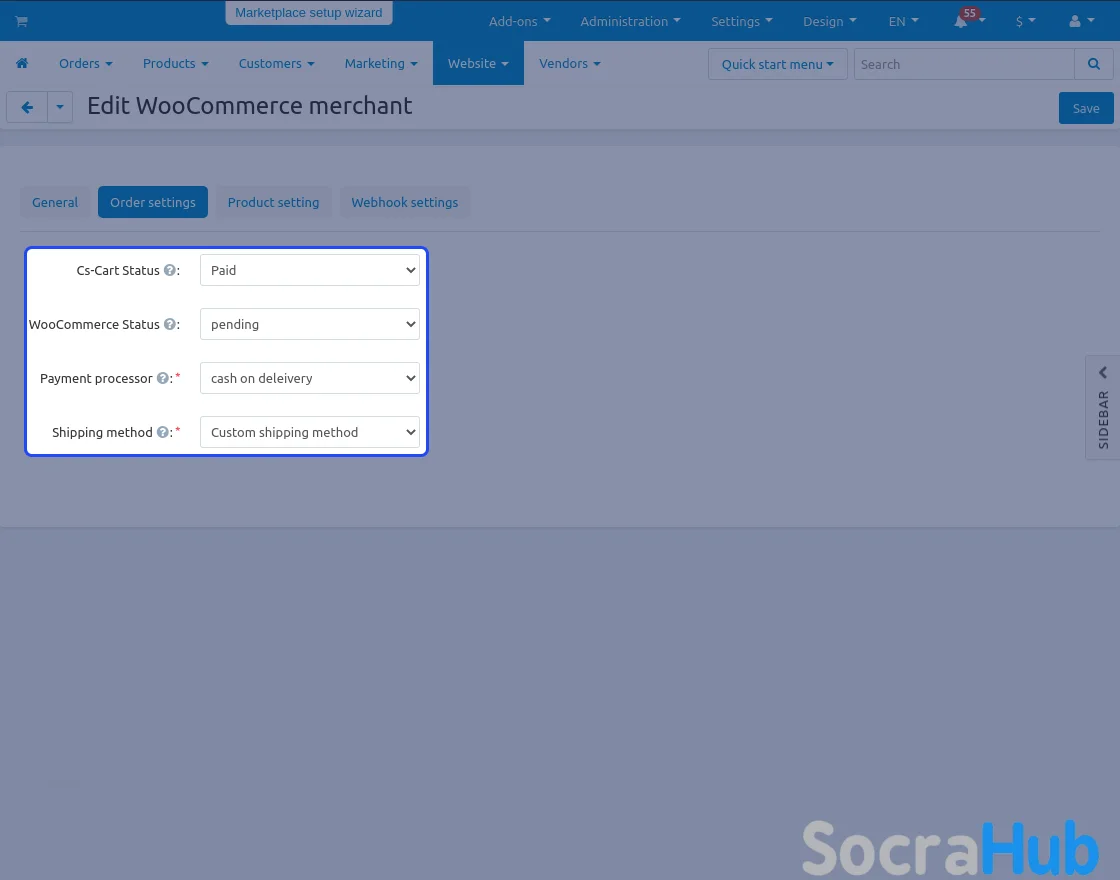Image resolution: width=1120 pixels, height=880 pixels.
Task: Expand the Payment processor select box
Action: [x=309, y=378]
